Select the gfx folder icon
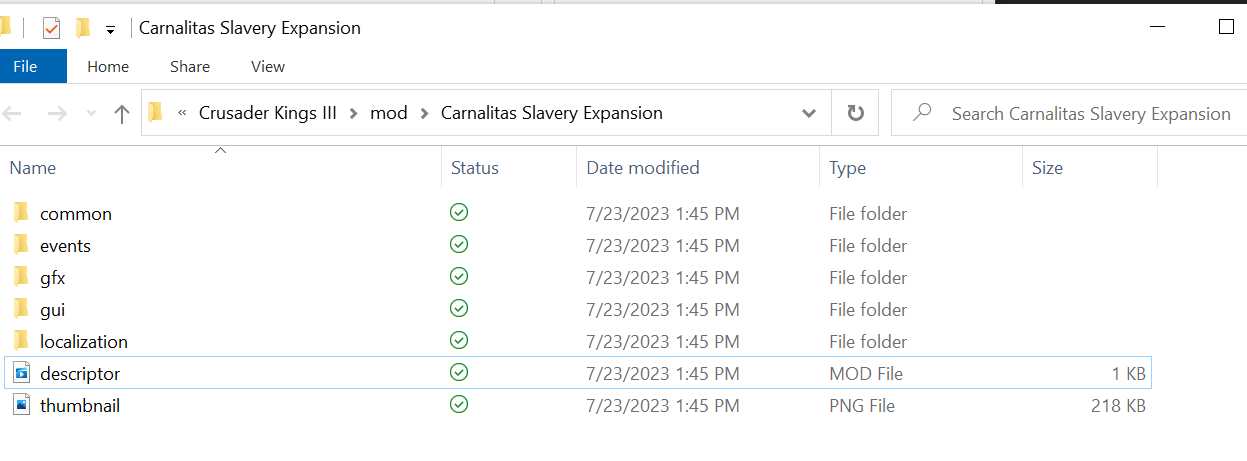 pos(21,277)
